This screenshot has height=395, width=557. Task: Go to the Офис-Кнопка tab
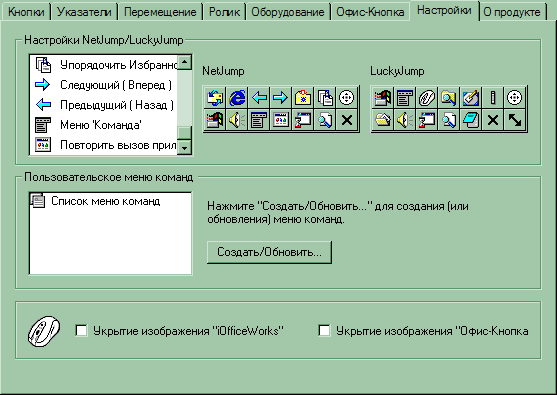(x=370, y=12)
